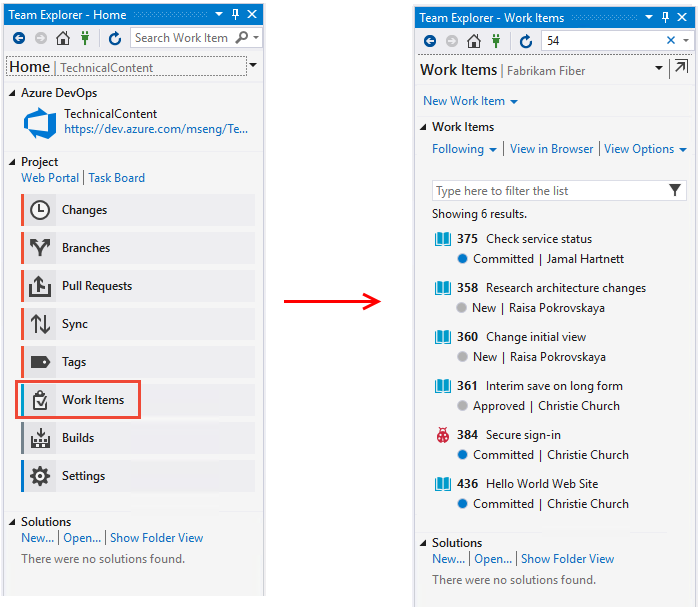Open Work Items | Fabrikam Fiber page dropdown
This screenshot has height=610, width=699.
click(x=659, y=68)
